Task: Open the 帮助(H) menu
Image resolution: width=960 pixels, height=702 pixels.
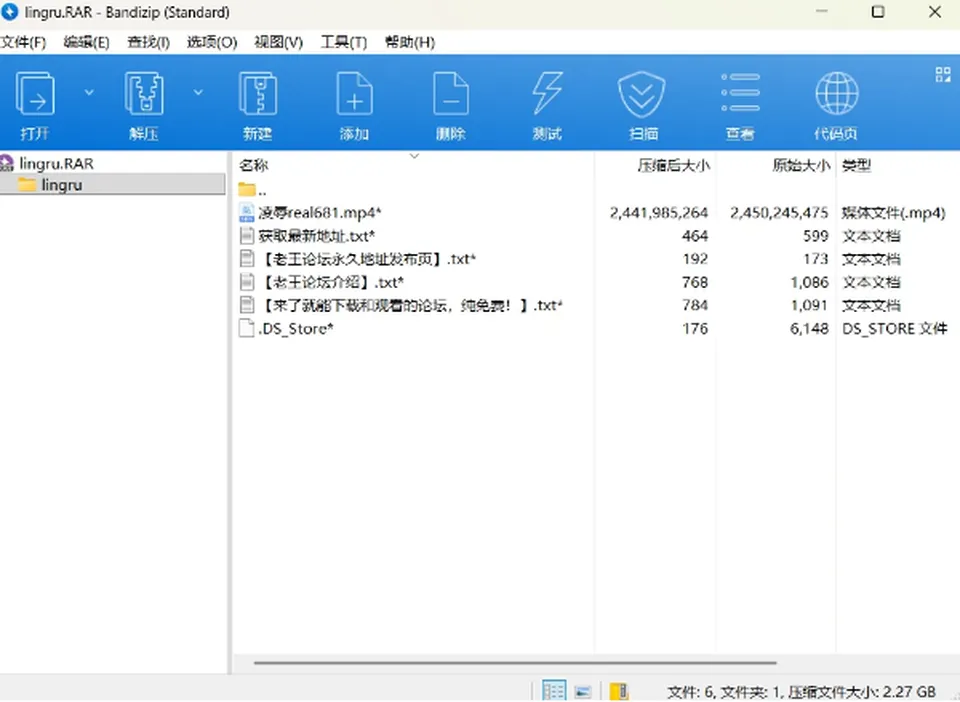Action: (410, 42)
